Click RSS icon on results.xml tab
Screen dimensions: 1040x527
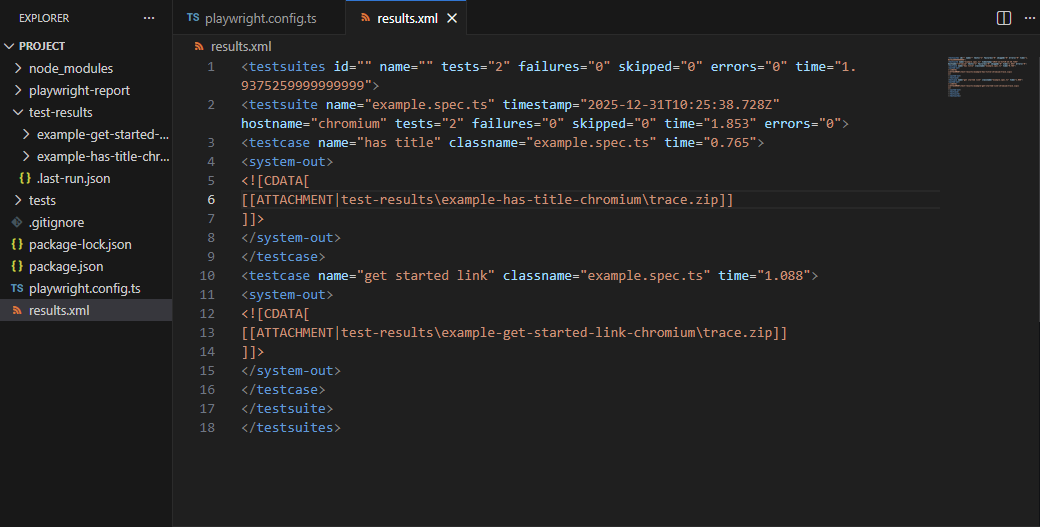[x=365, y=18]
